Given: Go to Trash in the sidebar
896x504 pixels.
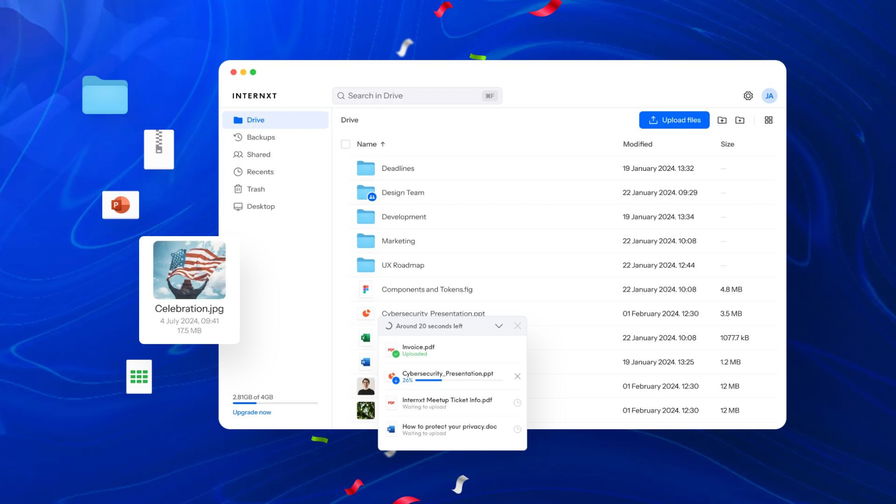Looking at the screenshot, I should pos(256,189).
